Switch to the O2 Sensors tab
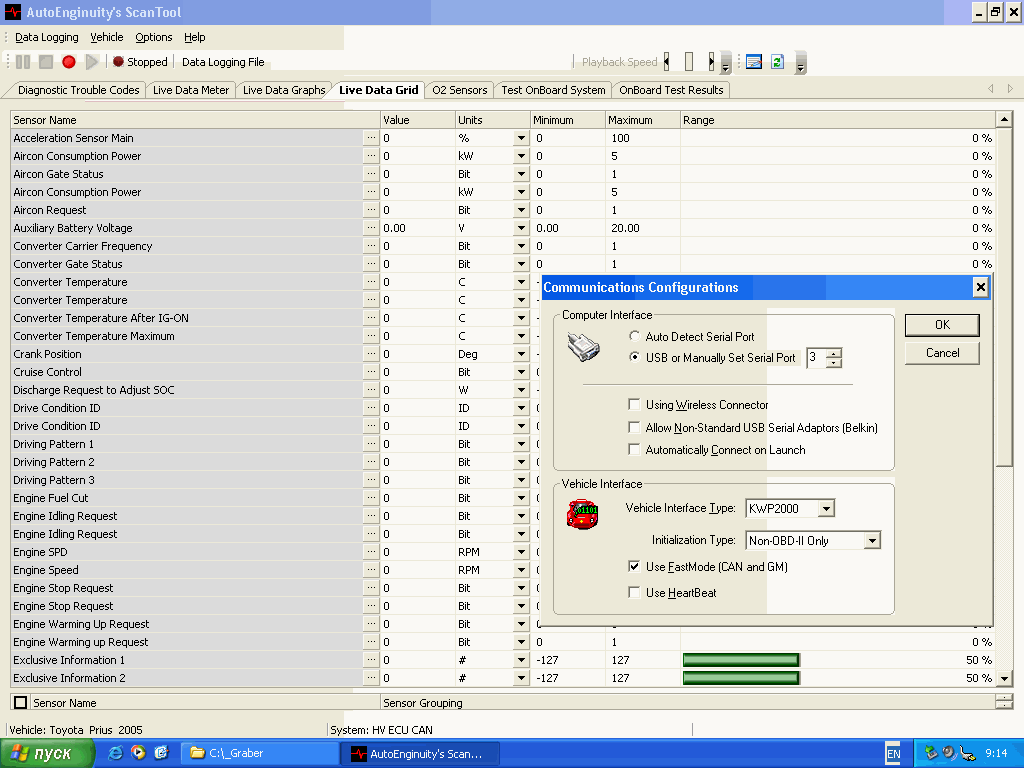Screen dimensions: 1024x768 [x=459, y=90]
